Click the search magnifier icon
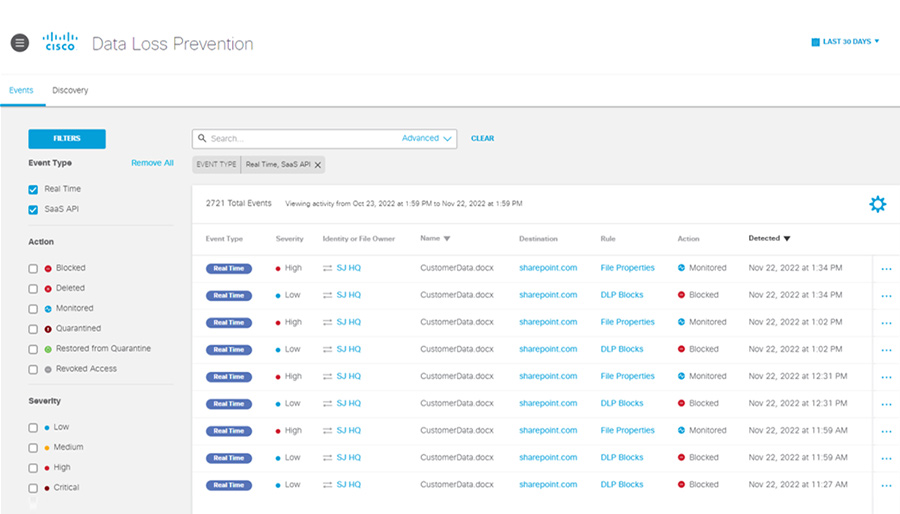Image resolution: width=900 pixels, height=514 pixels. 202,139
